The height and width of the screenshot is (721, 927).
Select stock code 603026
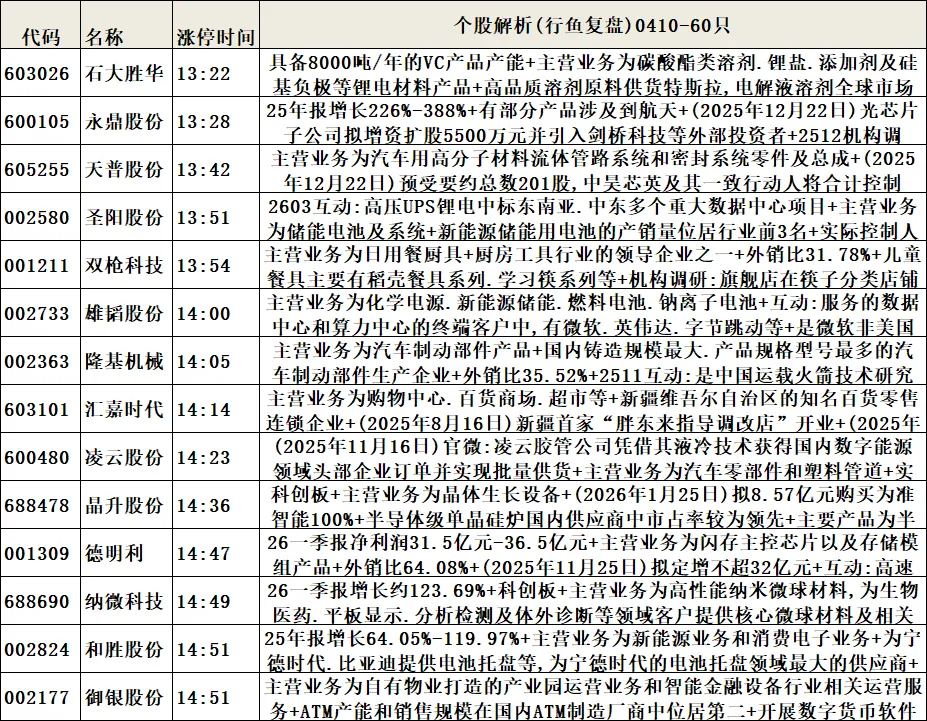tap(37, 74)
